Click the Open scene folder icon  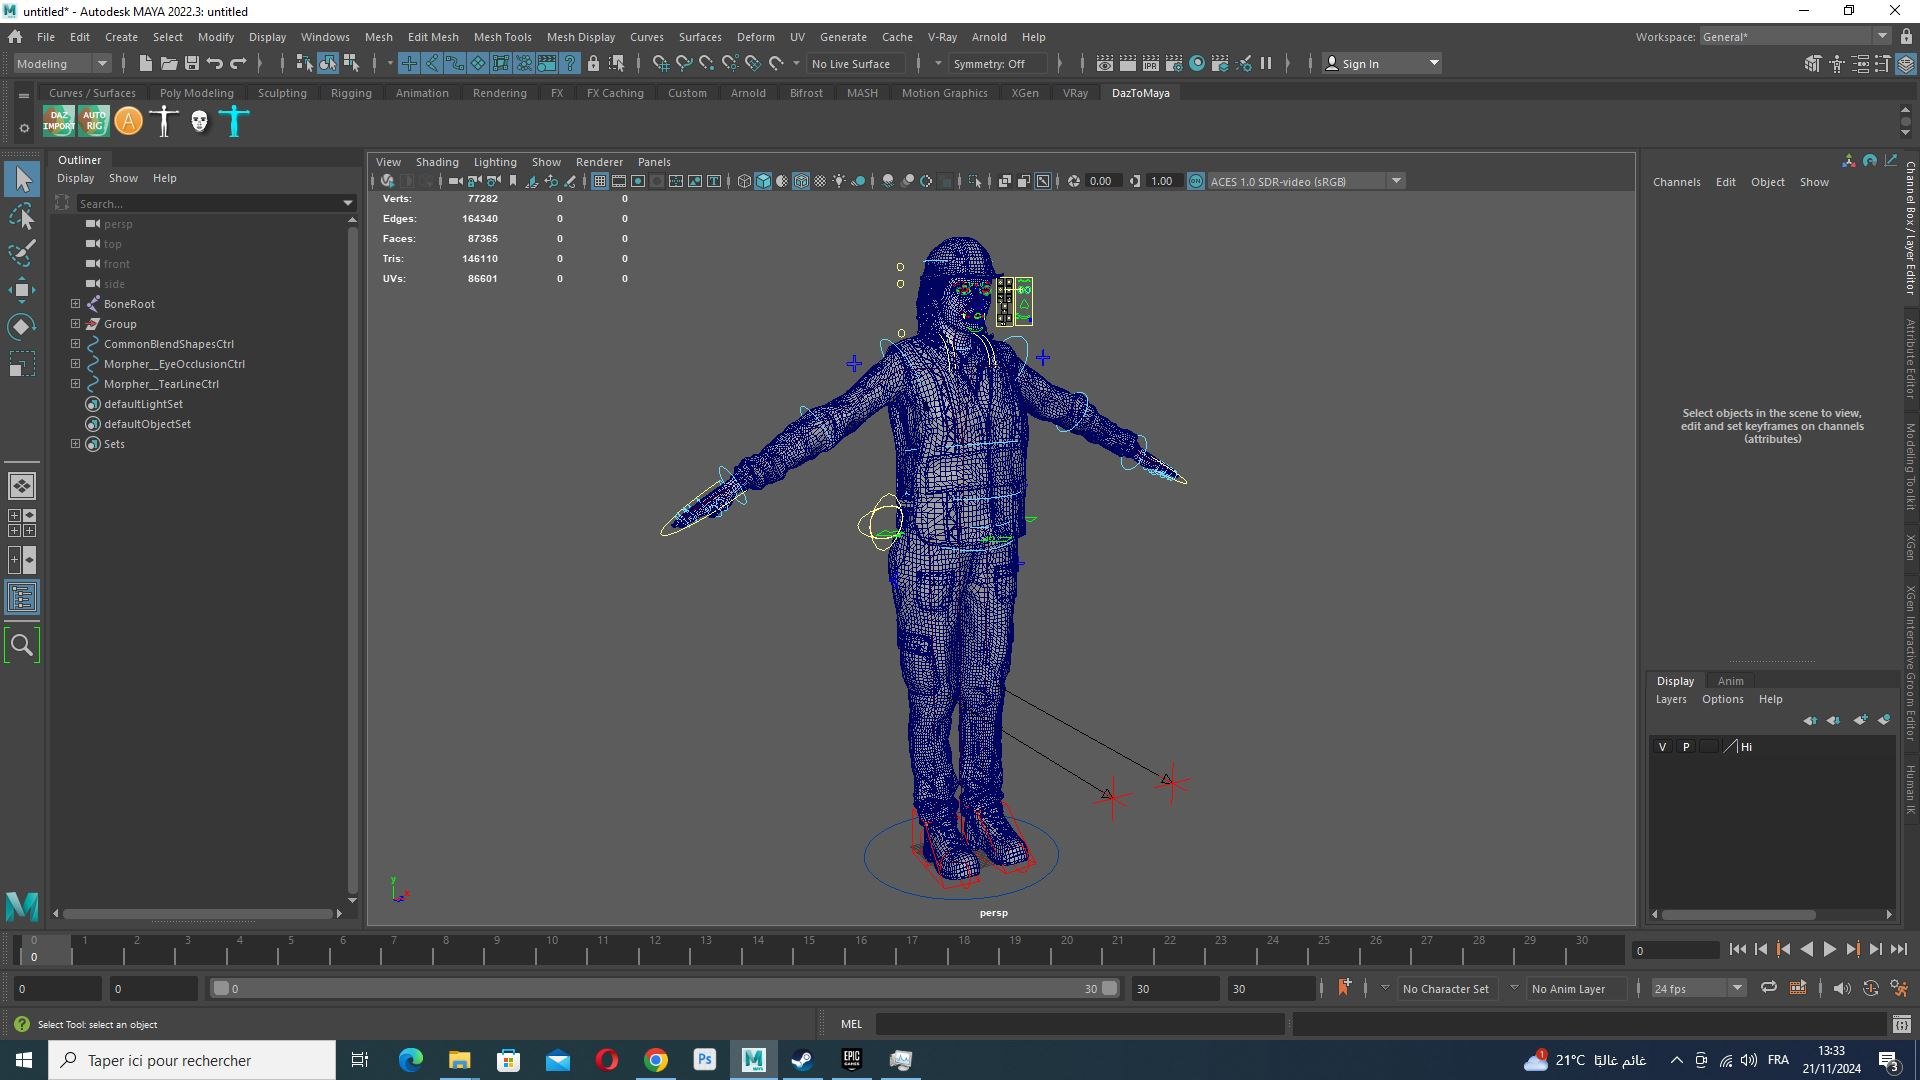(x=168, y=63)
